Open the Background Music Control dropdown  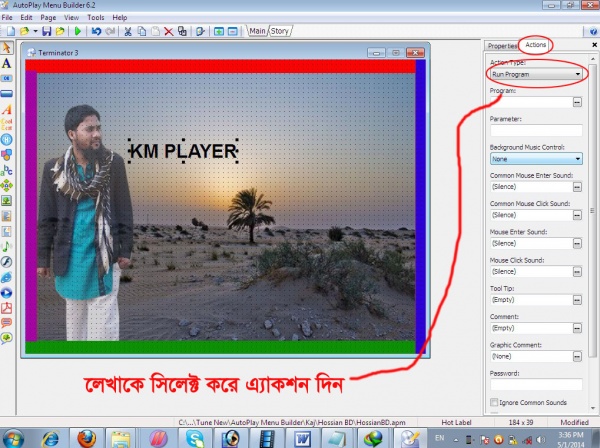pyautogui.click(x=536, y=159)
